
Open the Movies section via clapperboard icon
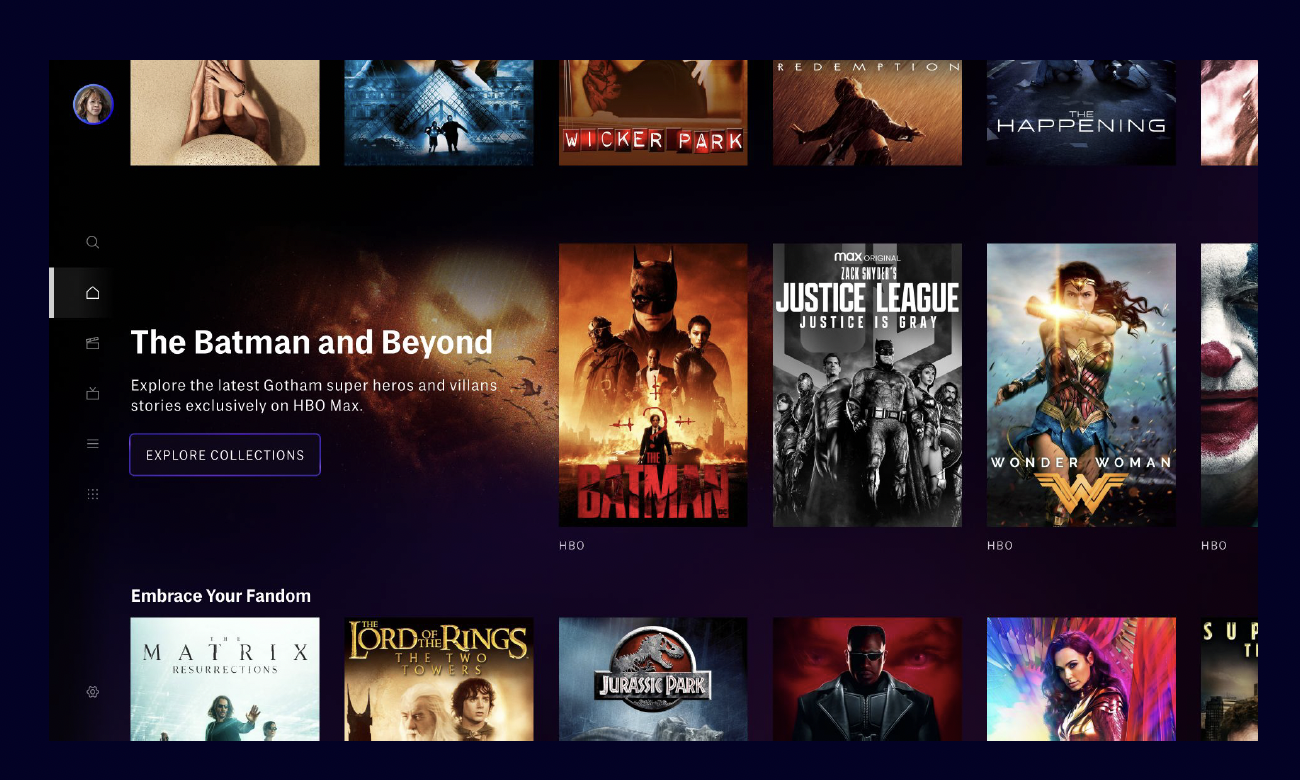92,342
